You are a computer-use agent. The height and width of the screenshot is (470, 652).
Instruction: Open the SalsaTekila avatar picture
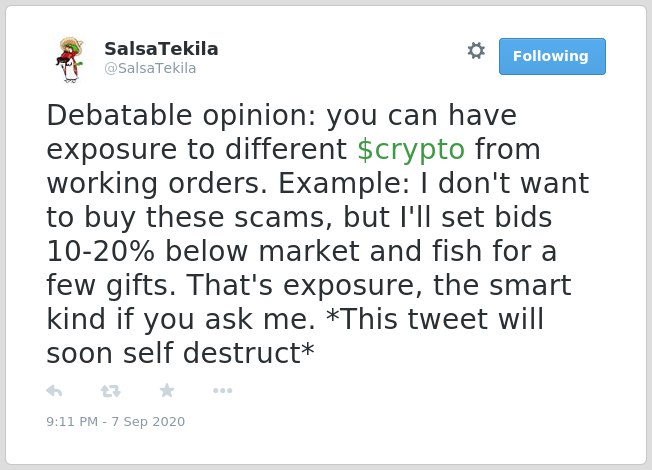(70, 60)
